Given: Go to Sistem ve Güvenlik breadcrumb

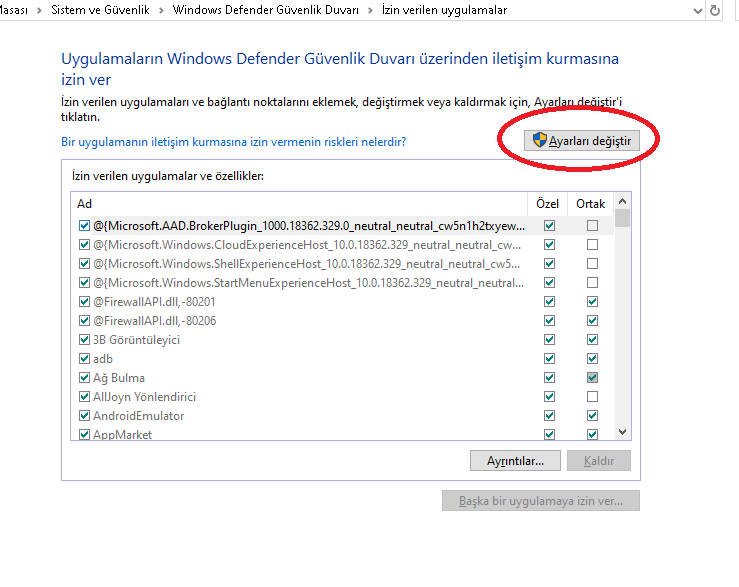Looking at the screenshot, I should click(100, 10).
